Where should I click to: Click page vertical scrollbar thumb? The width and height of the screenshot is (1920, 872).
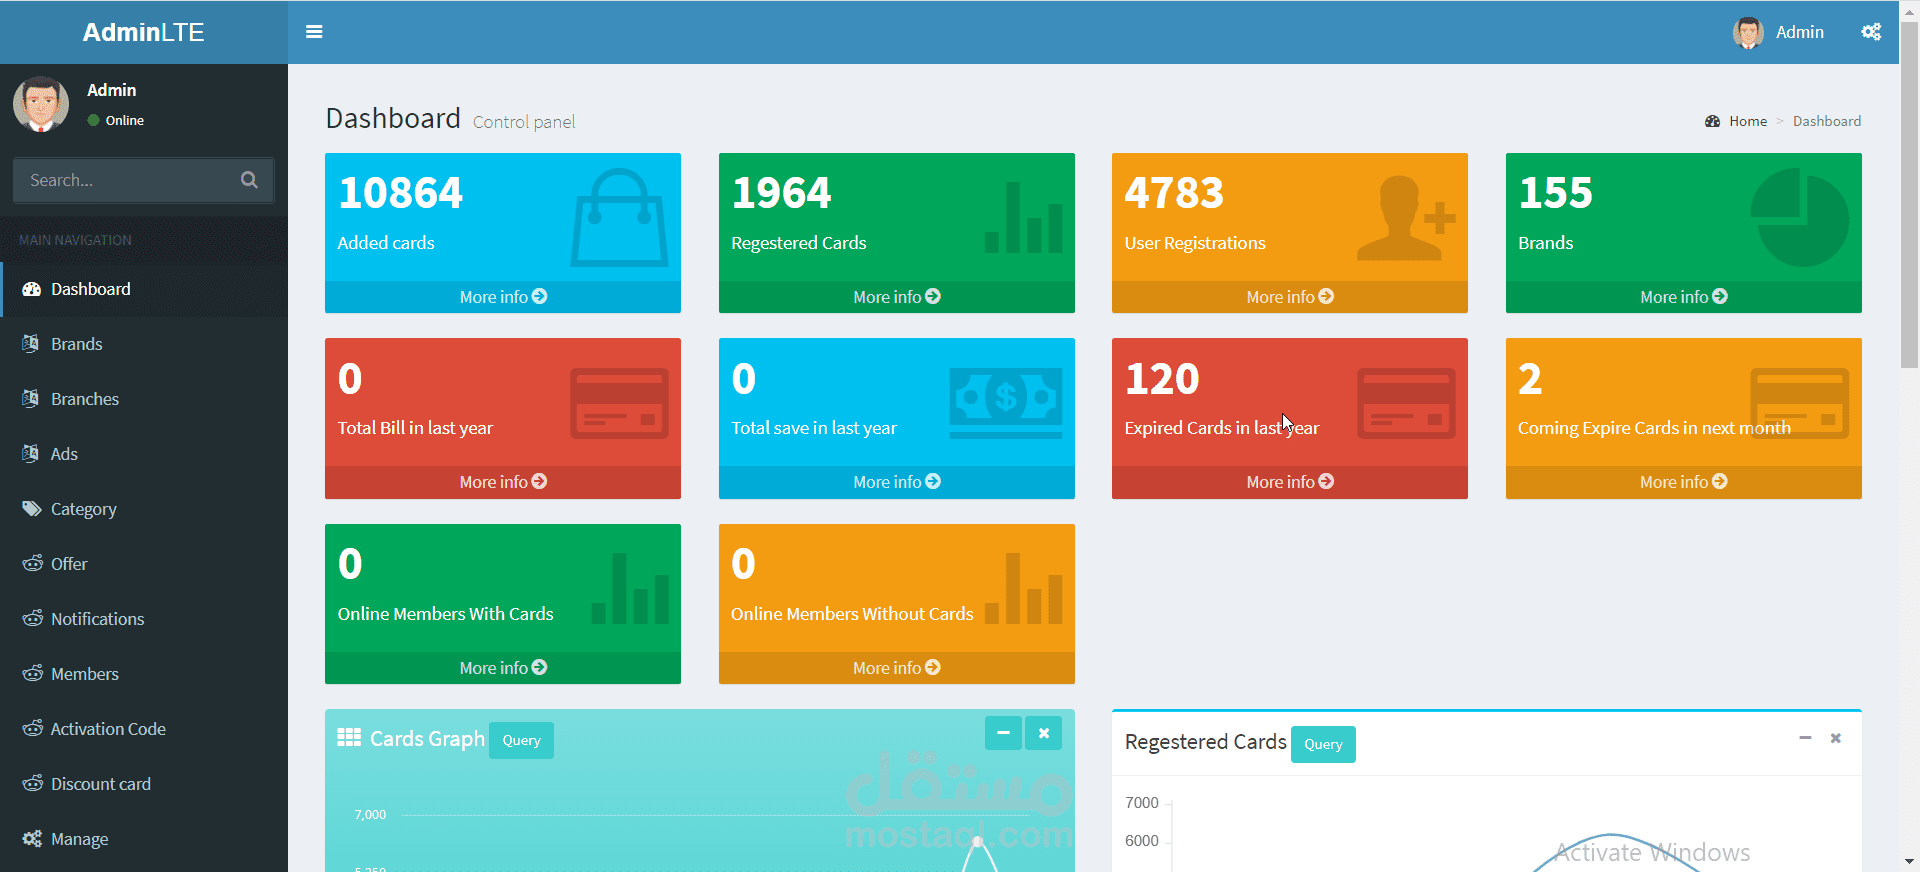tap(1909, 195)
